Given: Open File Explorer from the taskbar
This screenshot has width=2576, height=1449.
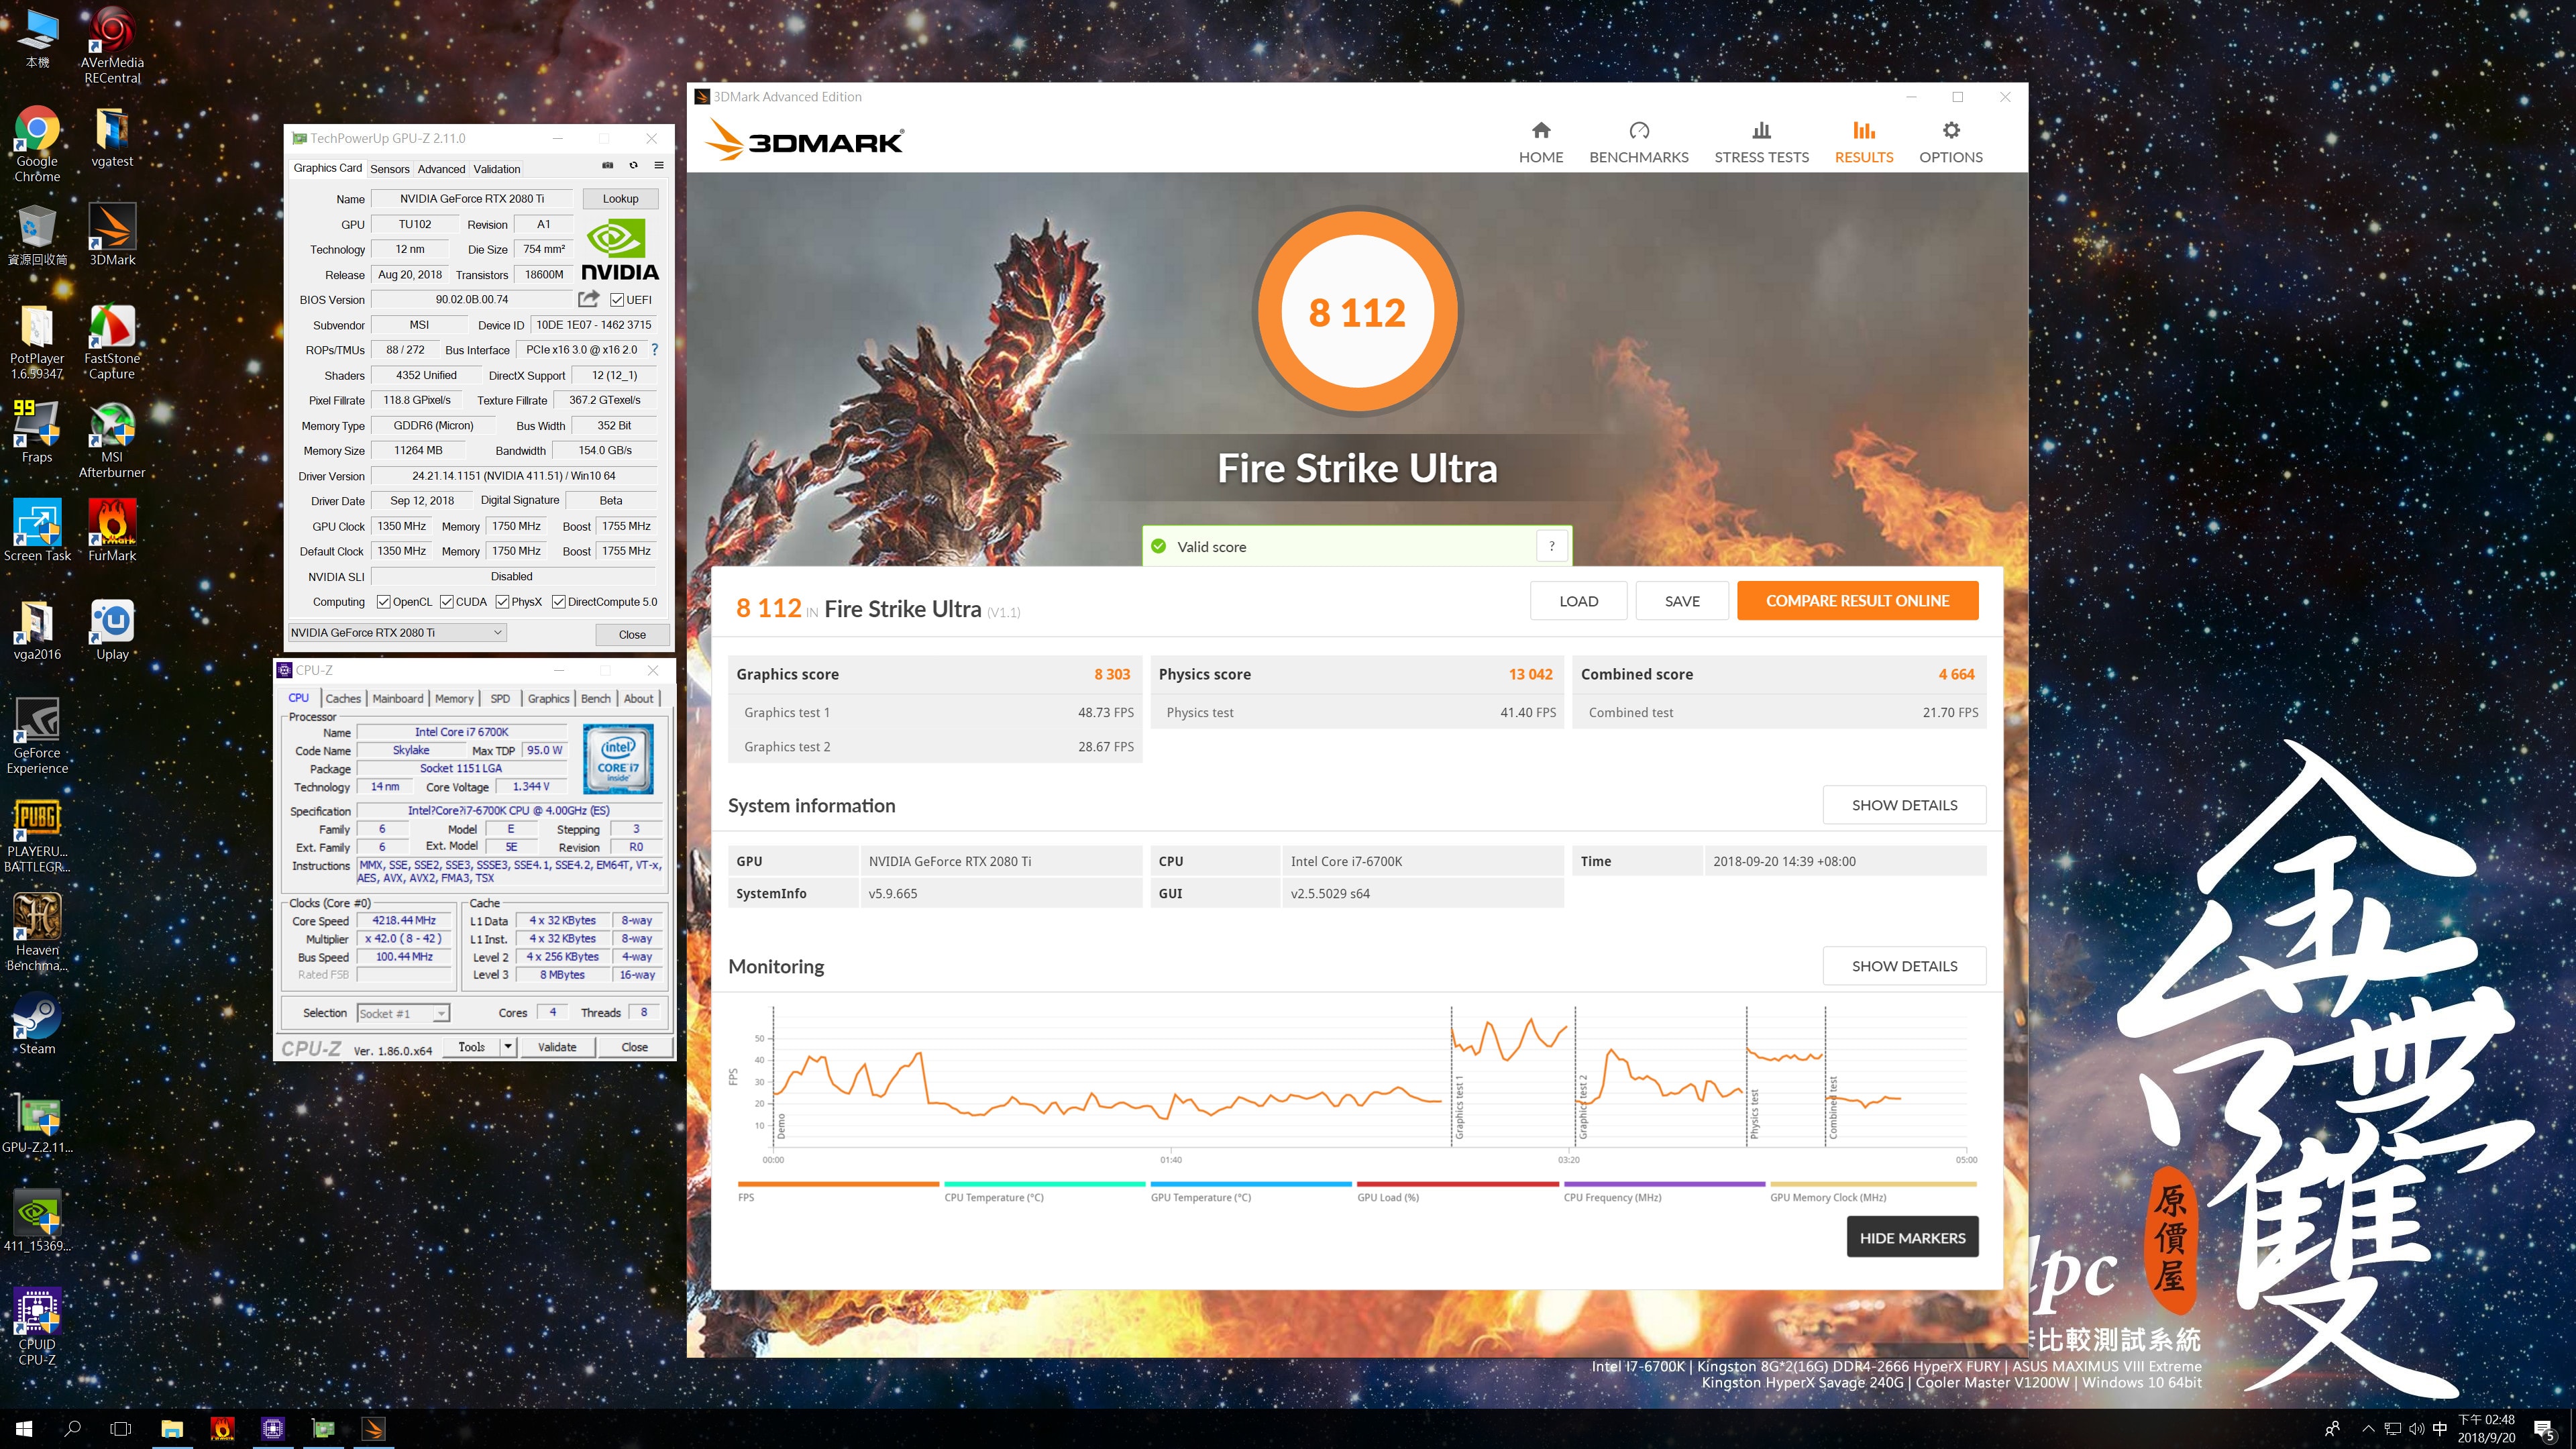Looking at the screenshot, I should (x=172, y=1429).
